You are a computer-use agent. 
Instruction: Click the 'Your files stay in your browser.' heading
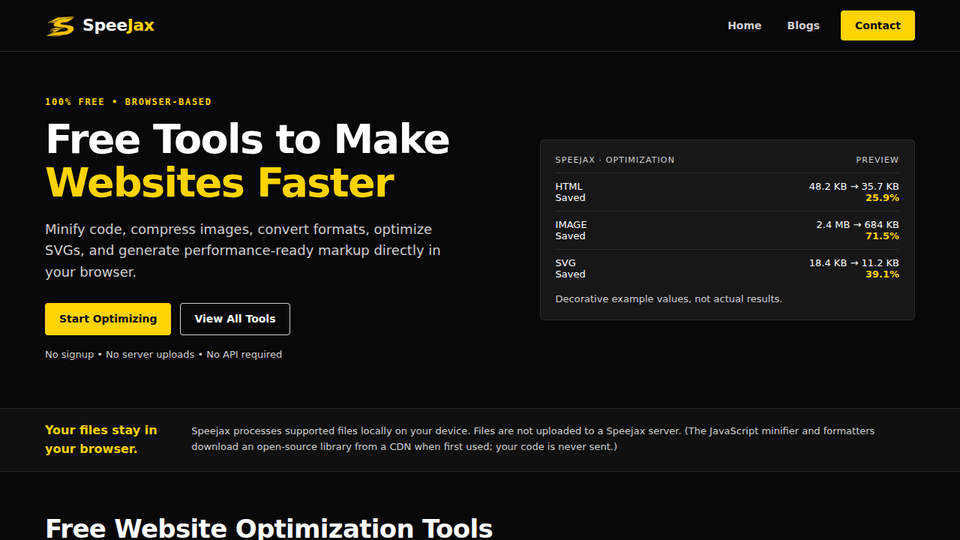click(x=101, y=439)
